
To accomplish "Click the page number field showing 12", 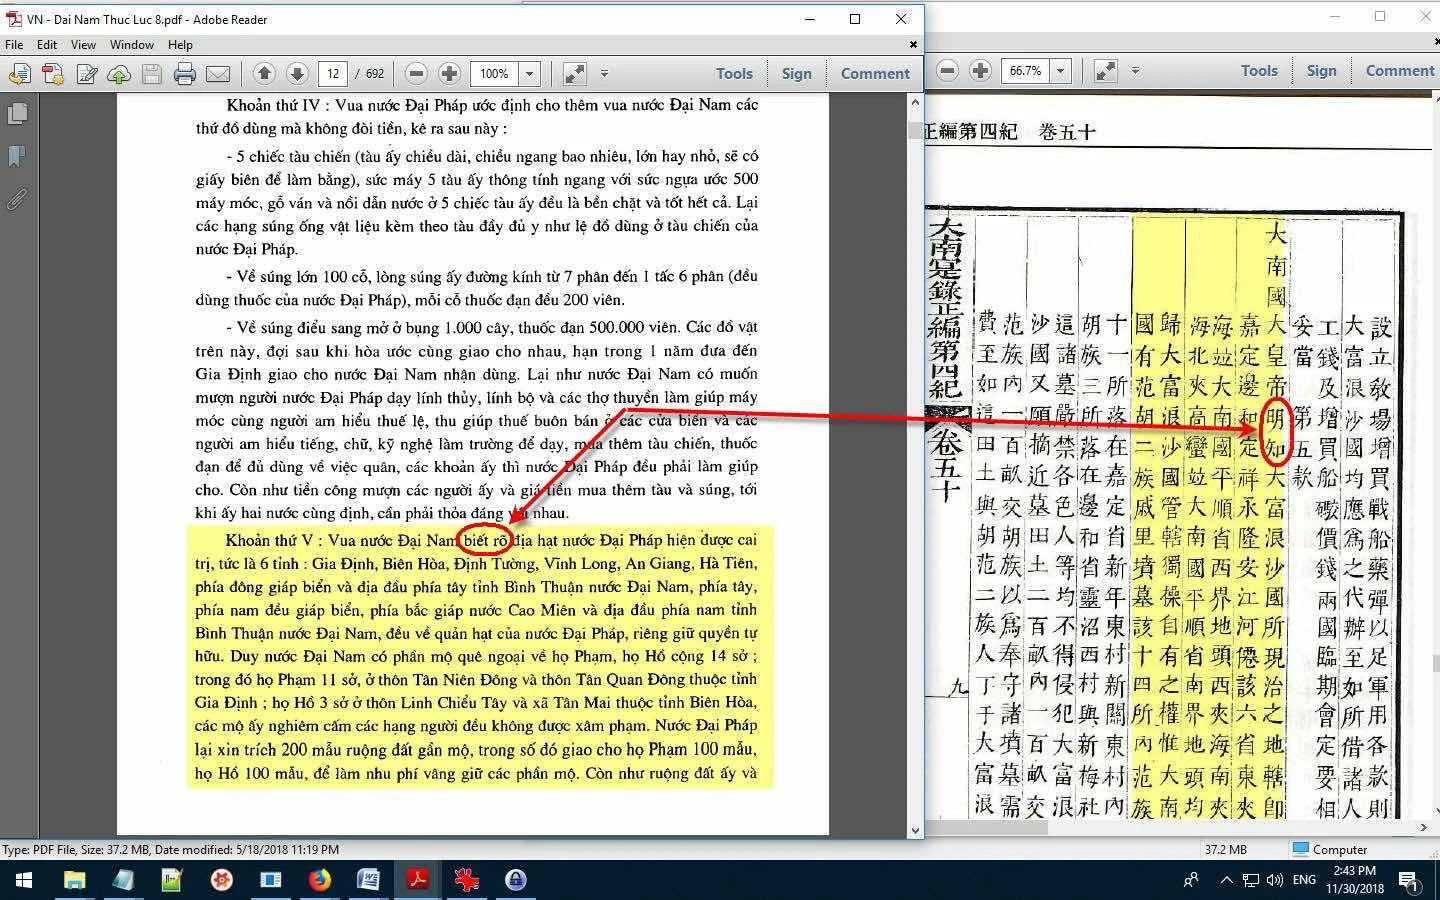I will pos(333,74).
